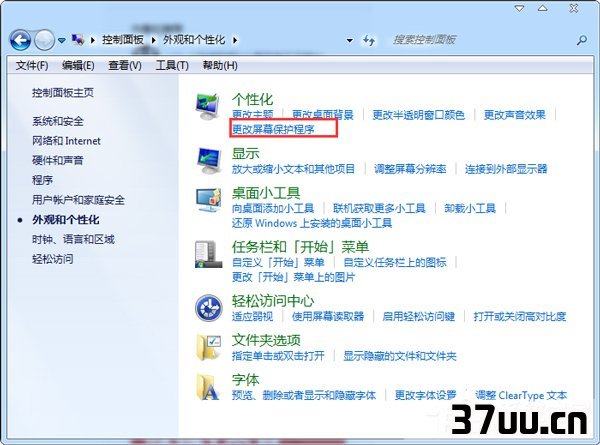Click the refresh button beside address bar
The image size is (600, 445).
(x=369, y=40)
